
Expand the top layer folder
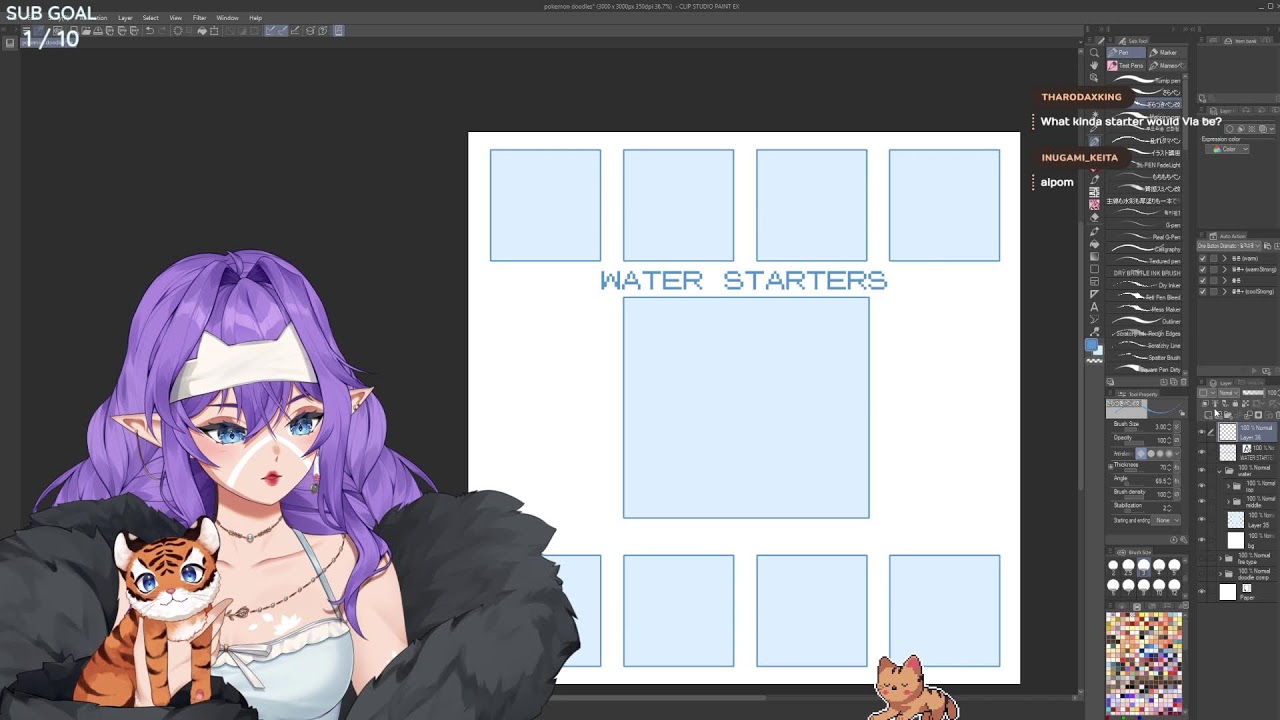pyautogui.click(x=1228, y=485)
